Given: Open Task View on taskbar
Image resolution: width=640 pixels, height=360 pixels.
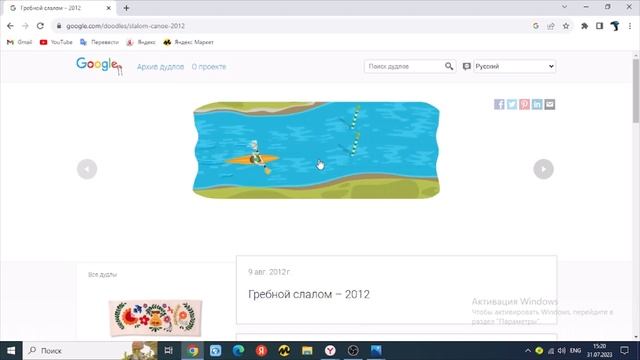Looking at the screenshot, I should coord(168,351).
